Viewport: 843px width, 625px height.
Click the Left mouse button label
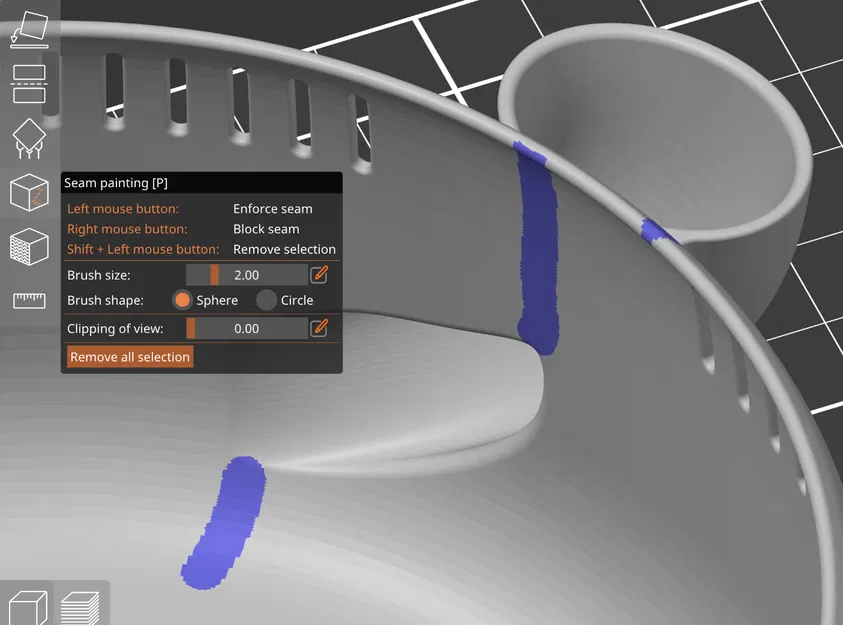click(123, 209)
